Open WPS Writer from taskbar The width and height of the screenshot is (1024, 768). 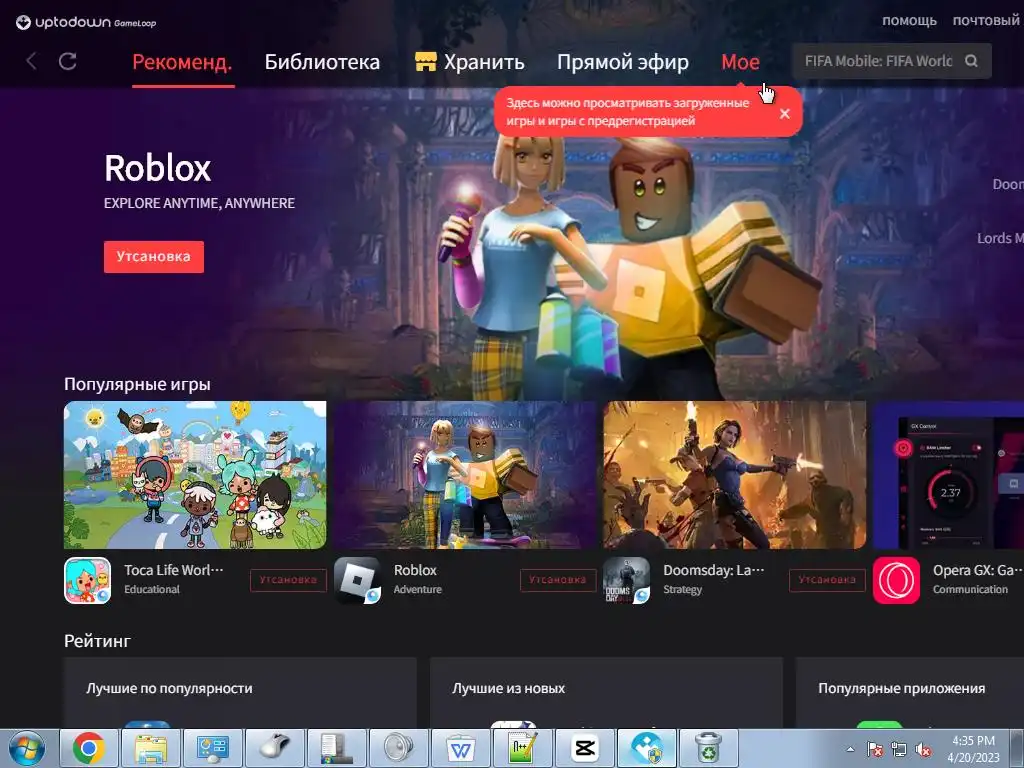click(460, 748)
